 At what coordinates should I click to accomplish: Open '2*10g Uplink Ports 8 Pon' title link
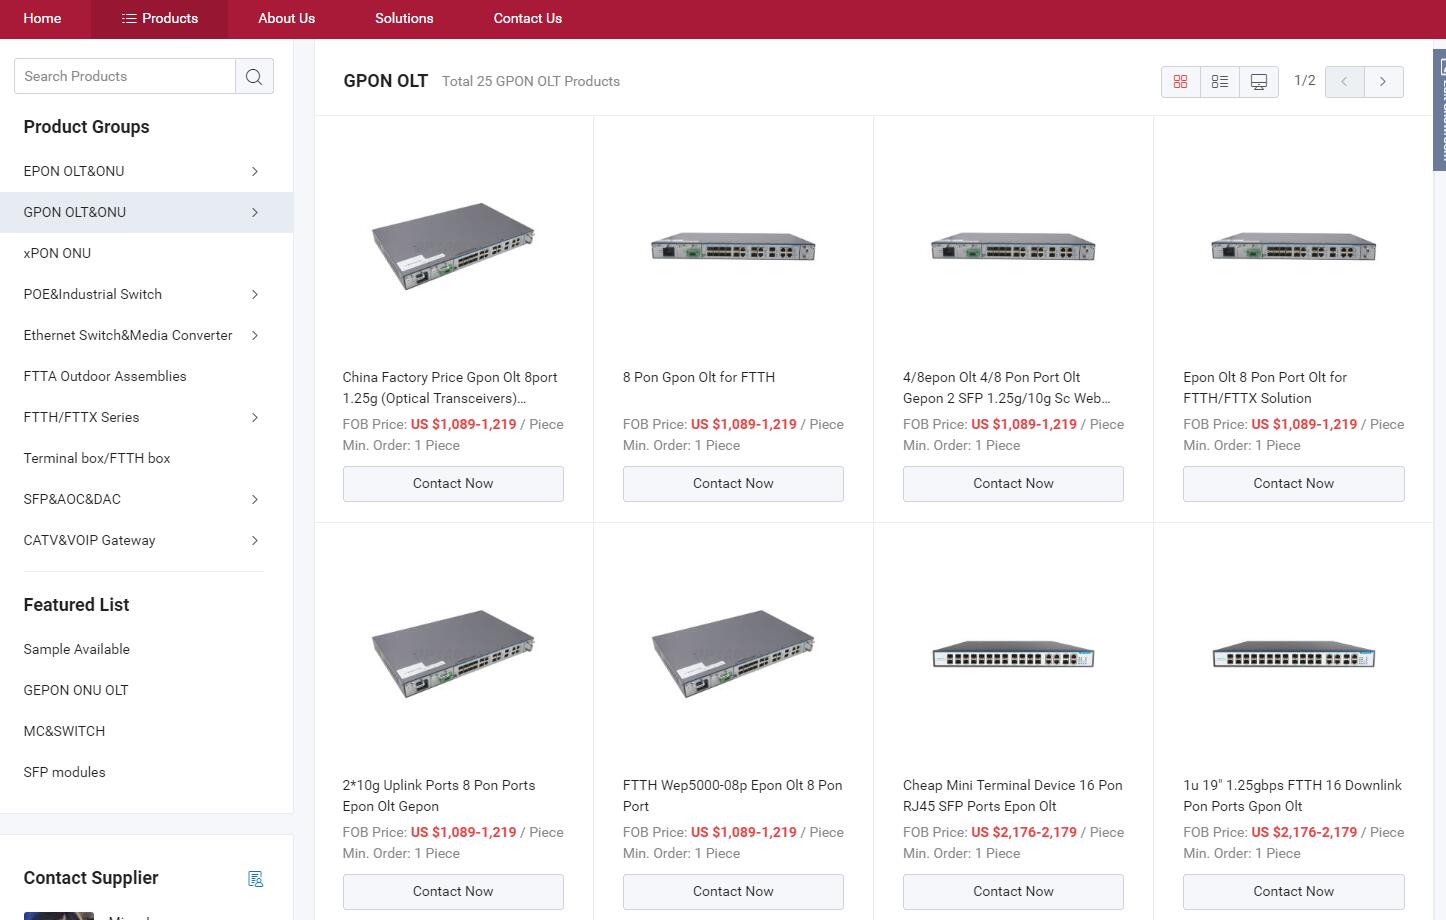439,796
